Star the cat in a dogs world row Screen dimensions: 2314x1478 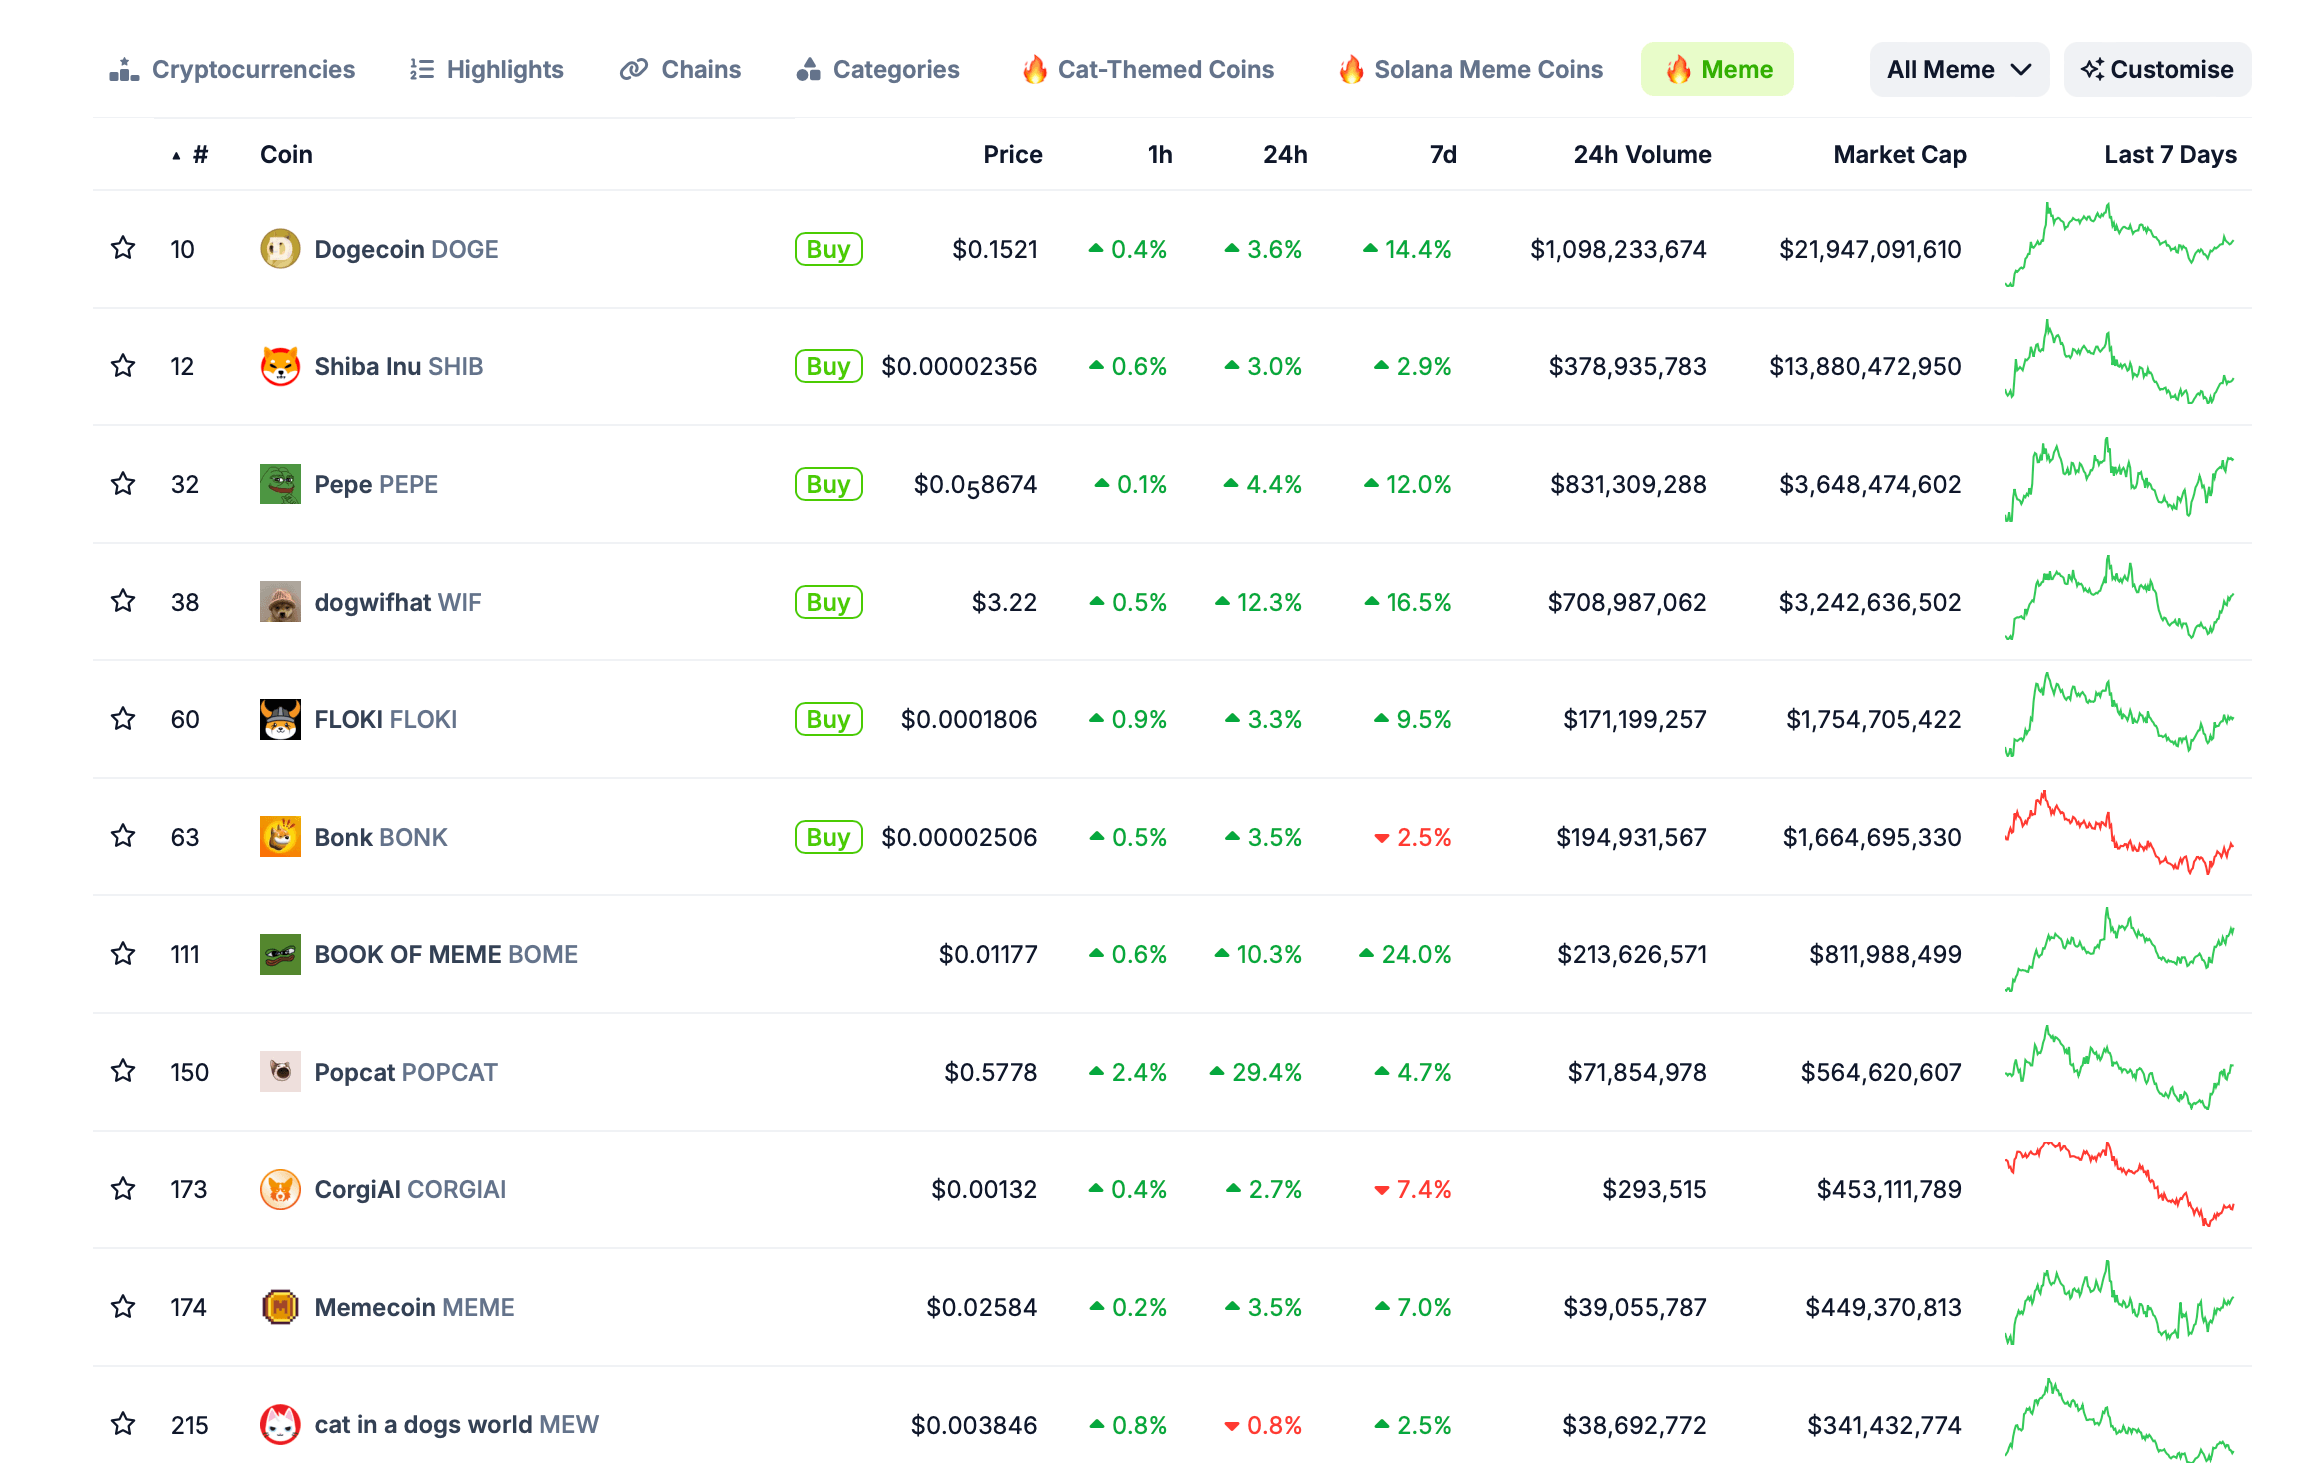[x=123, y=1424]
